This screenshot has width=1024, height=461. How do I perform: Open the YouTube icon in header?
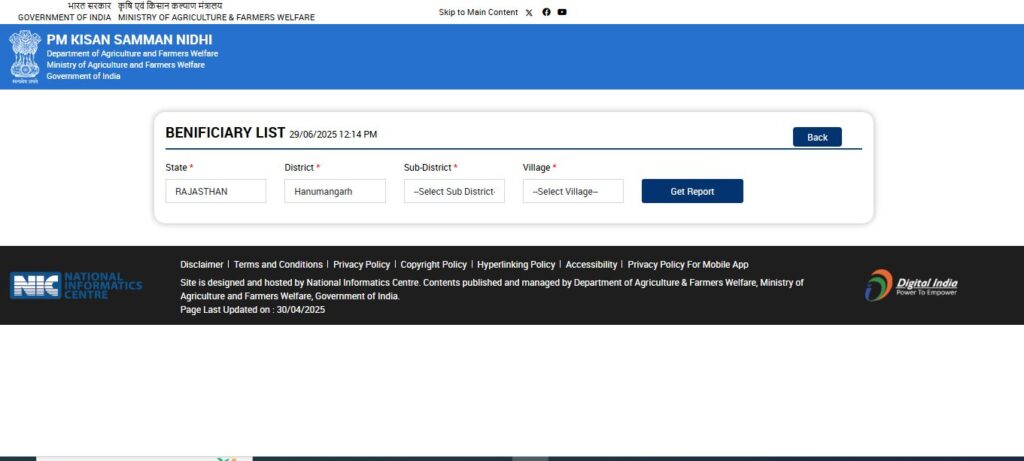(x=562, y=12)
